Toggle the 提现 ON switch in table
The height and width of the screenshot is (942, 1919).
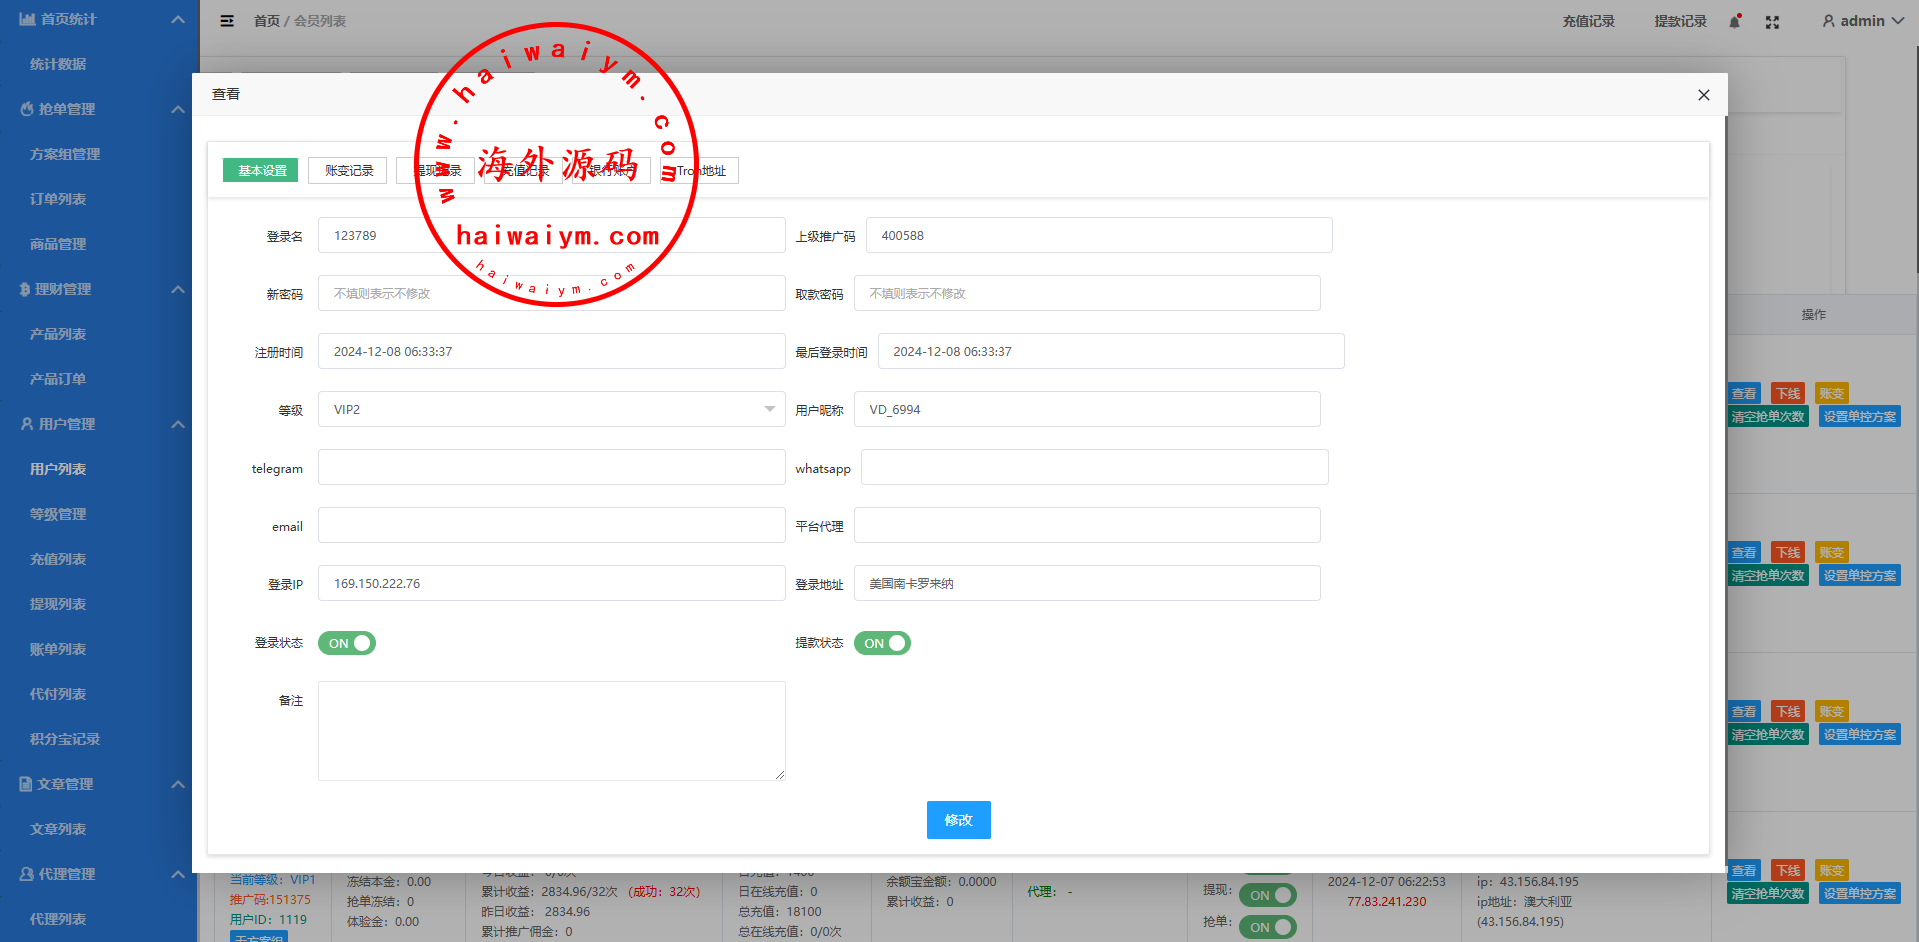[1267, 895]
